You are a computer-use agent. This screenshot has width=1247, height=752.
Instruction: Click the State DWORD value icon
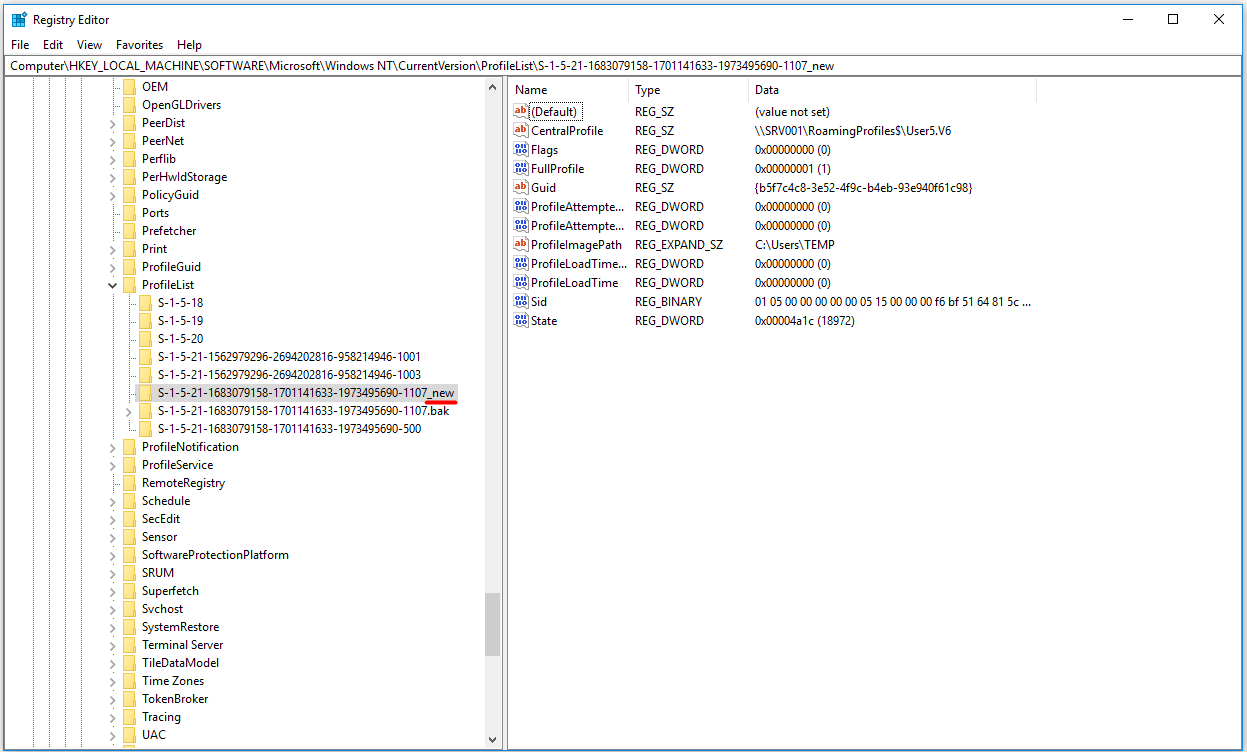(x=520, y=320)
